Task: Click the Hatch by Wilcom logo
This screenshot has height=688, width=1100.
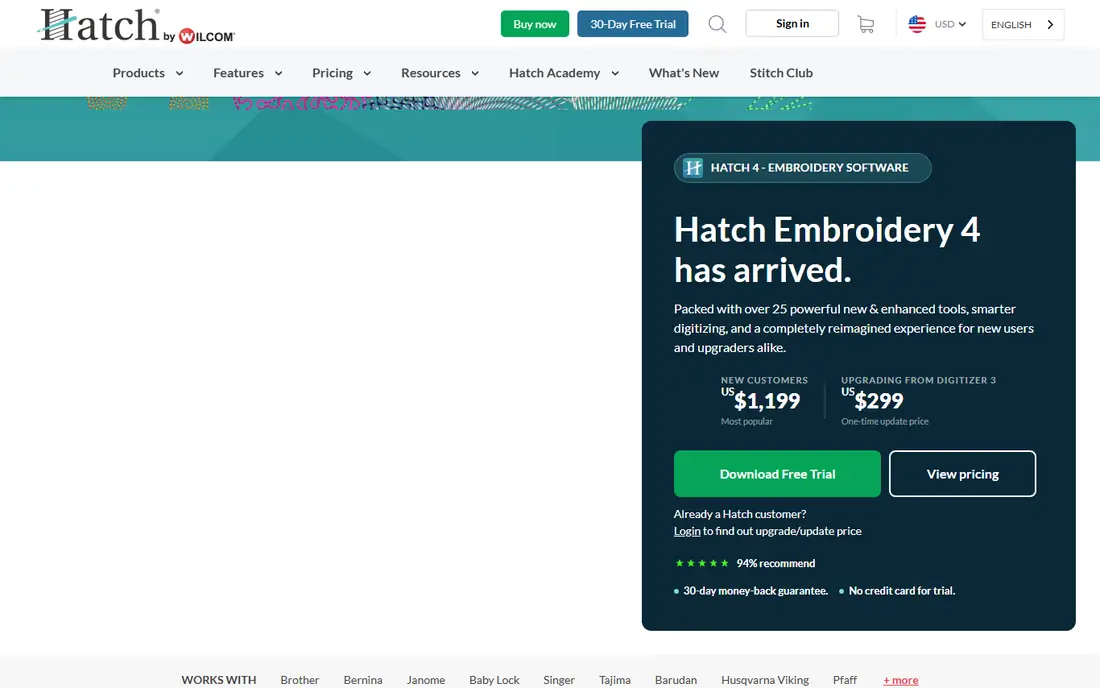Action: pyautogui.click(x=137, y=25)
